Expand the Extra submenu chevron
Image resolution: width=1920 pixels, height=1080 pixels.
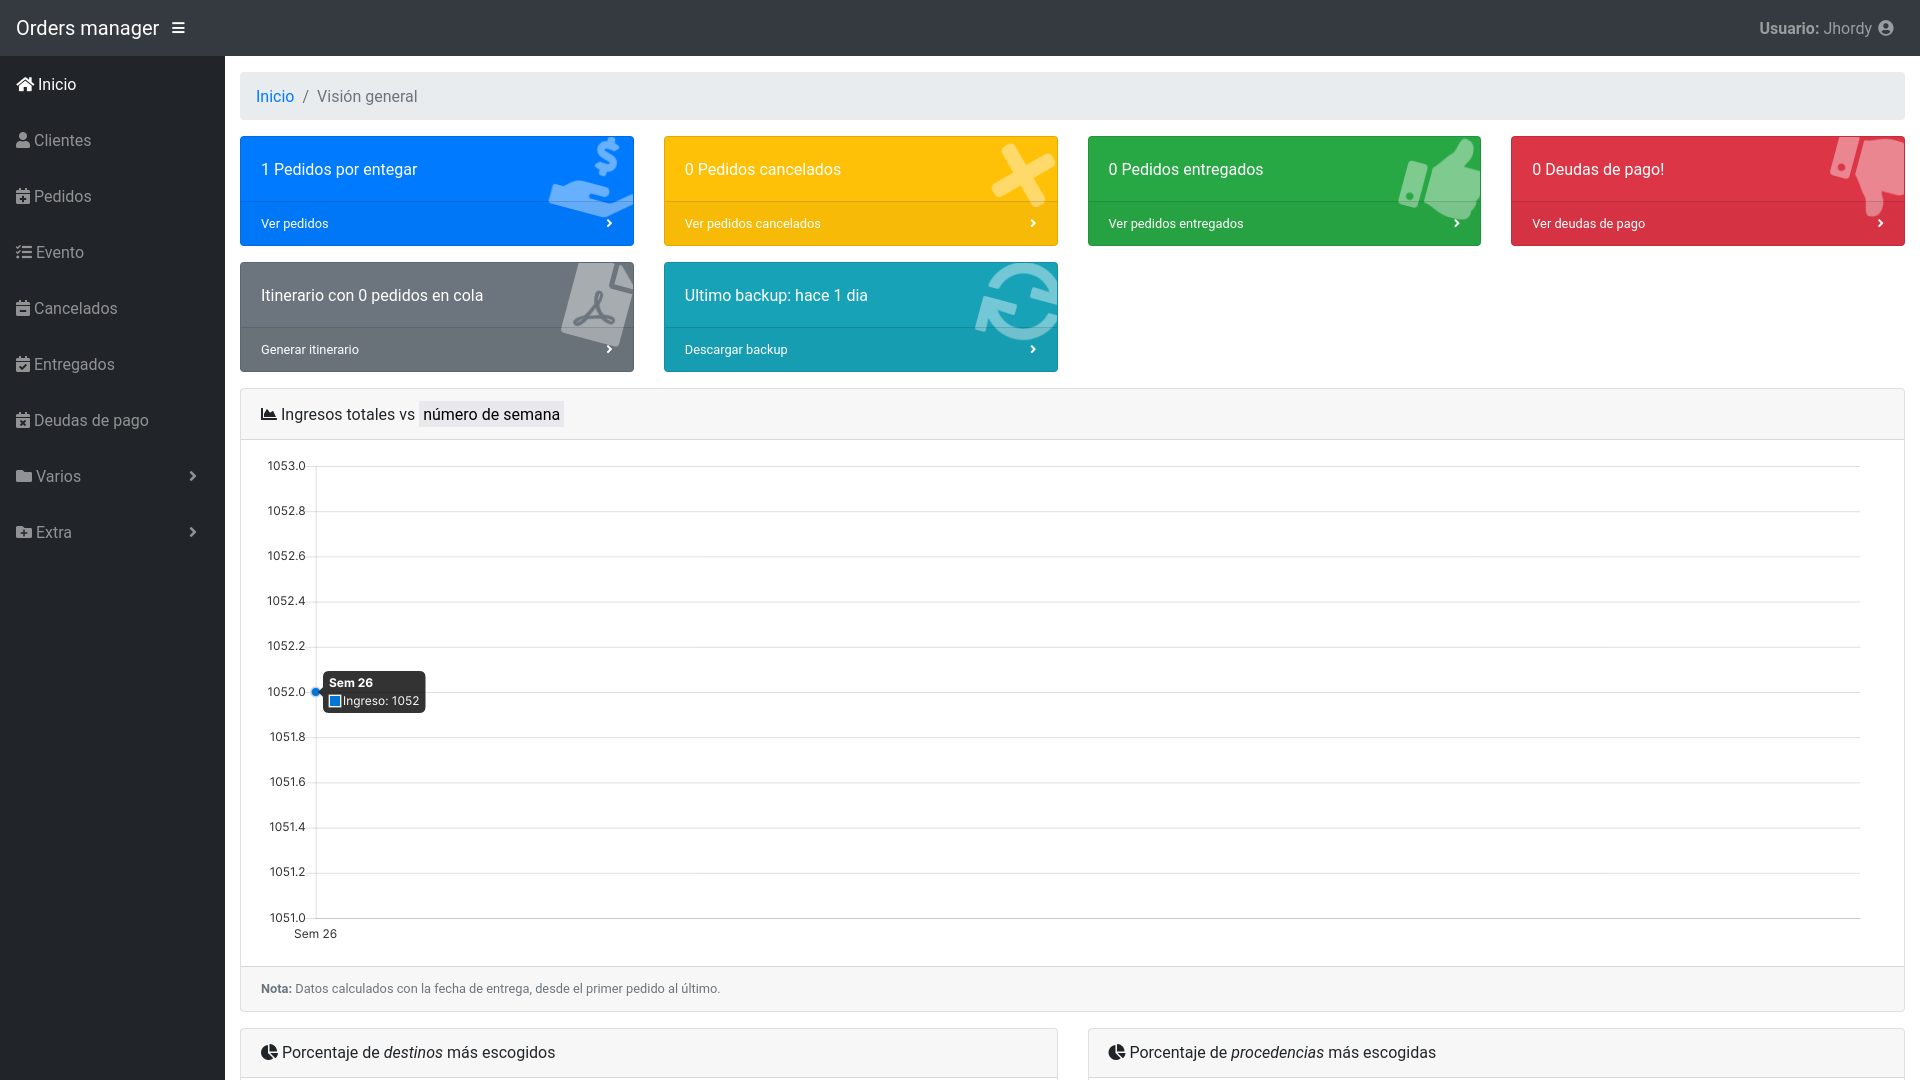point(193,532)
